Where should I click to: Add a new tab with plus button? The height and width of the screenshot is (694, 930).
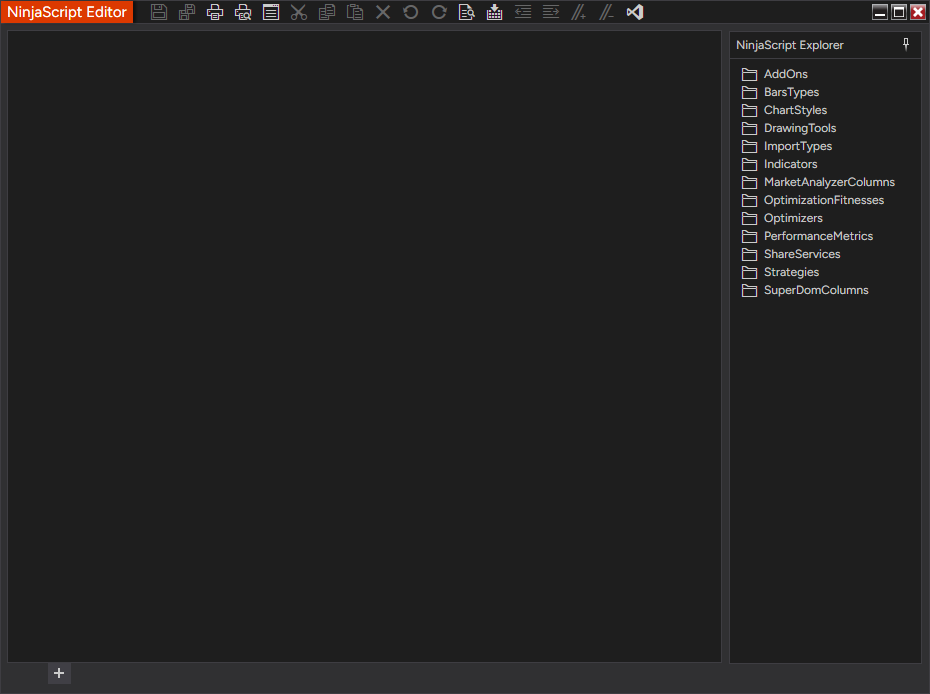(59, 673)
